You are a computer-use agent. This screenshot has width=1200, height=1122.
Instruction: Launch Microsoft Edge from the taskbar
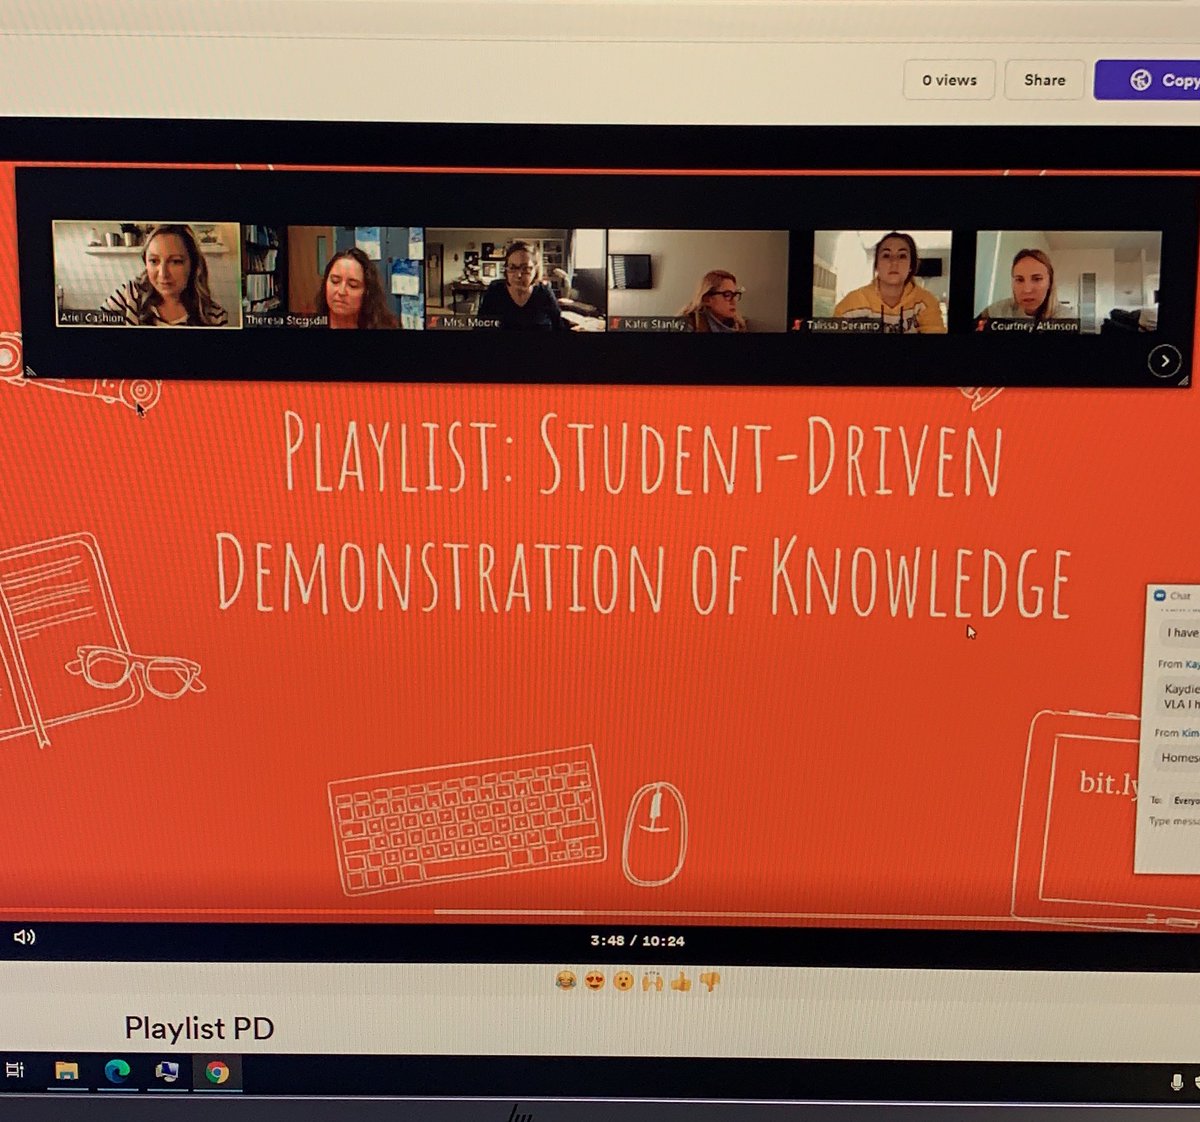(x=117, y=1072)
